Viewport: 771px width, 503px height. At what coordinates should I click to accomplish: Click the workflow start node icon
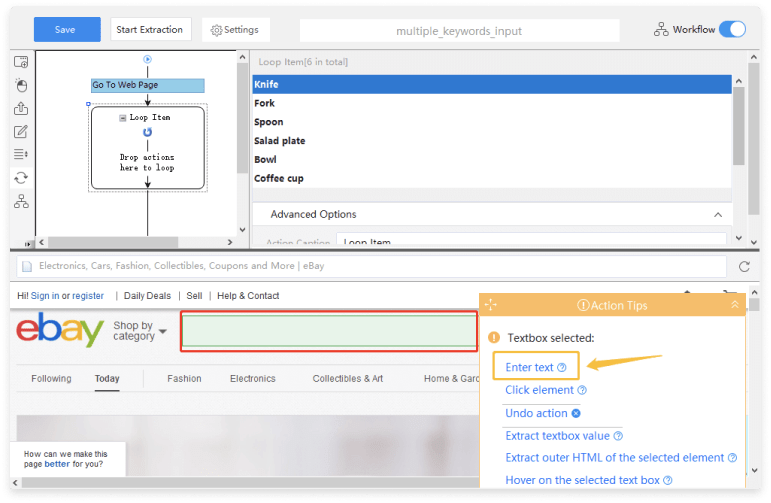[x=147, y=59]
